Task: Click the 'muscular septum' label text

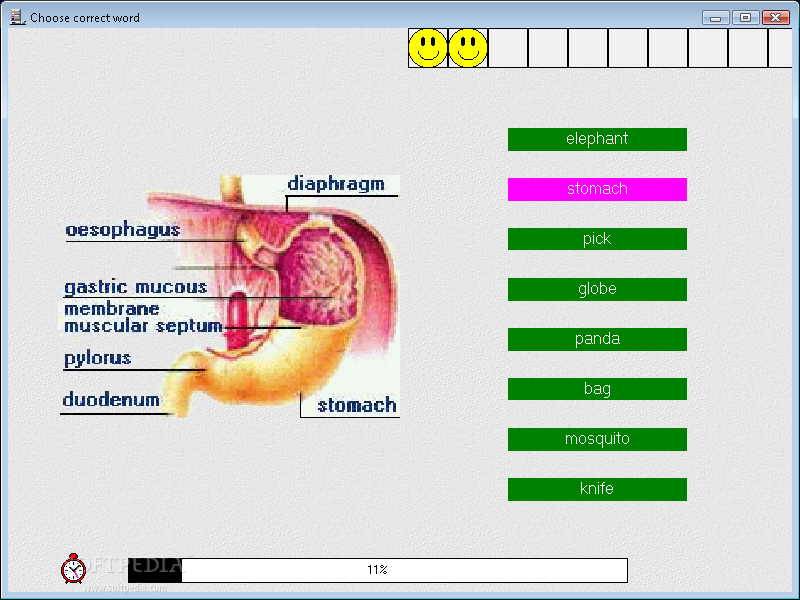Action: pyautogui.click(x=143, y=326)
